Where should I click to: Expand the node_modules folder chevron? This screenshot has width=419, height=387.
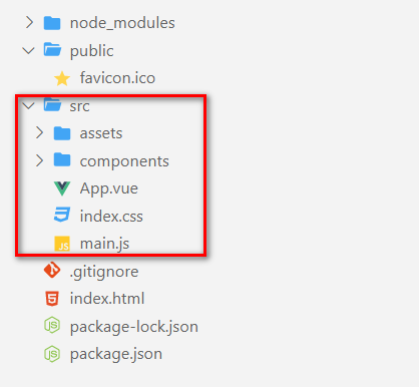pyautogui.click(x=30, y=23)
